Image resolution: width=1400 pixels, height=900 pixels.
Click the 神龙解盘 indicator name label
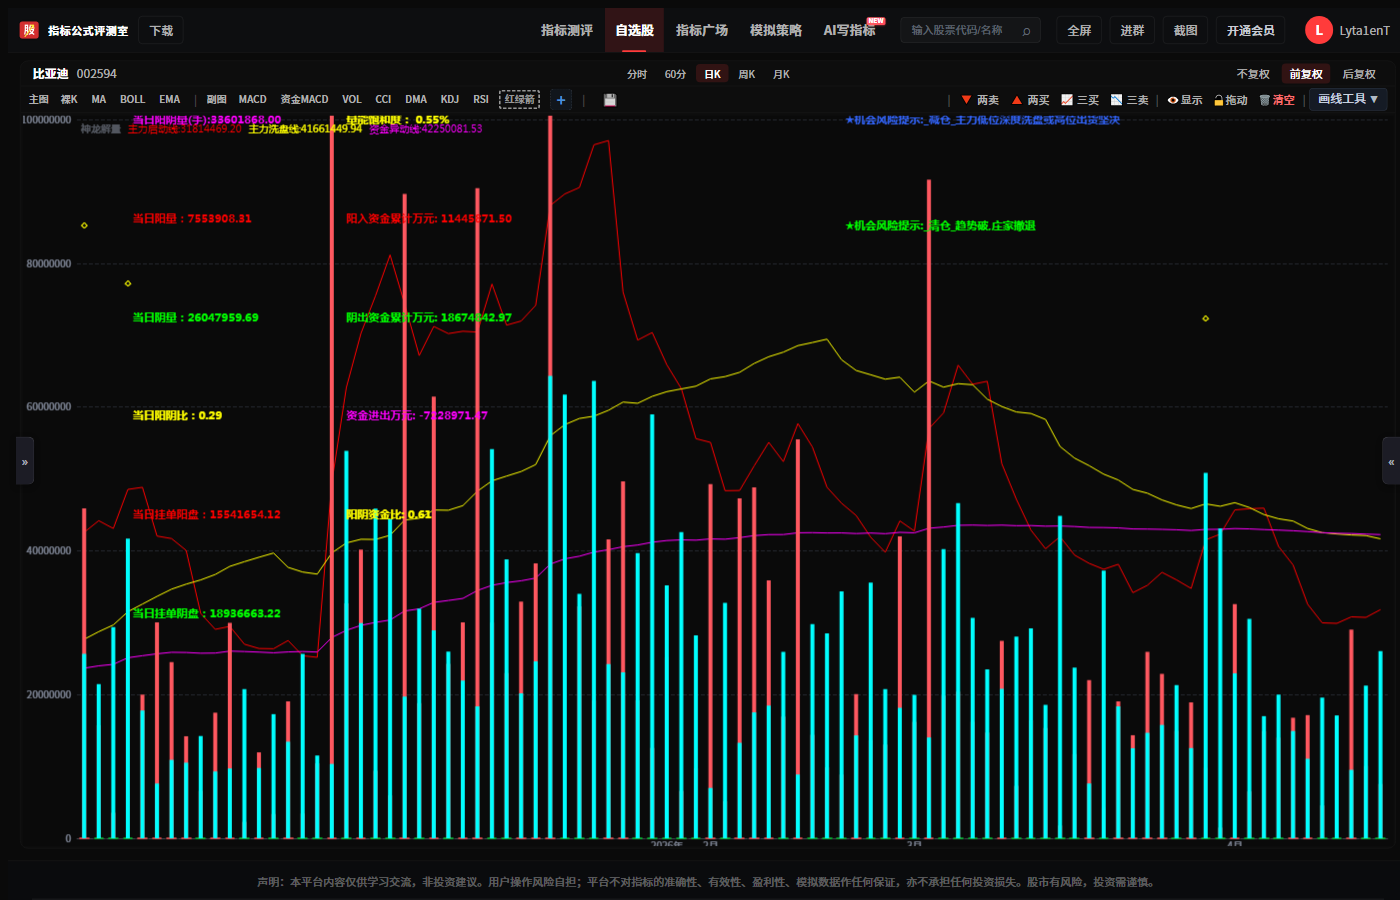[100, 129]
